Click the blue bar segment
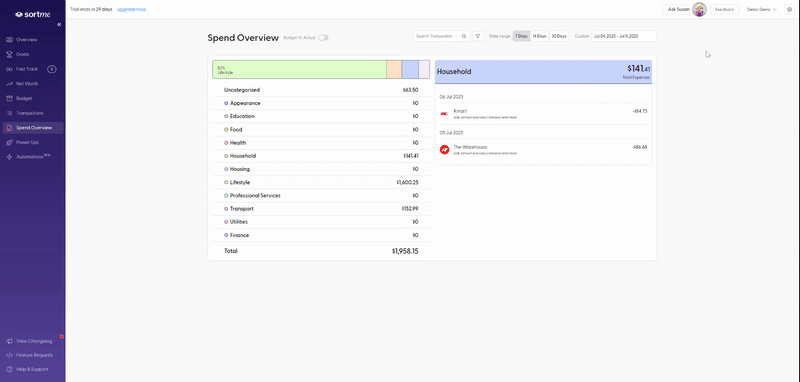The width and height of the screenshot is (800, 382). pos(410,69)
